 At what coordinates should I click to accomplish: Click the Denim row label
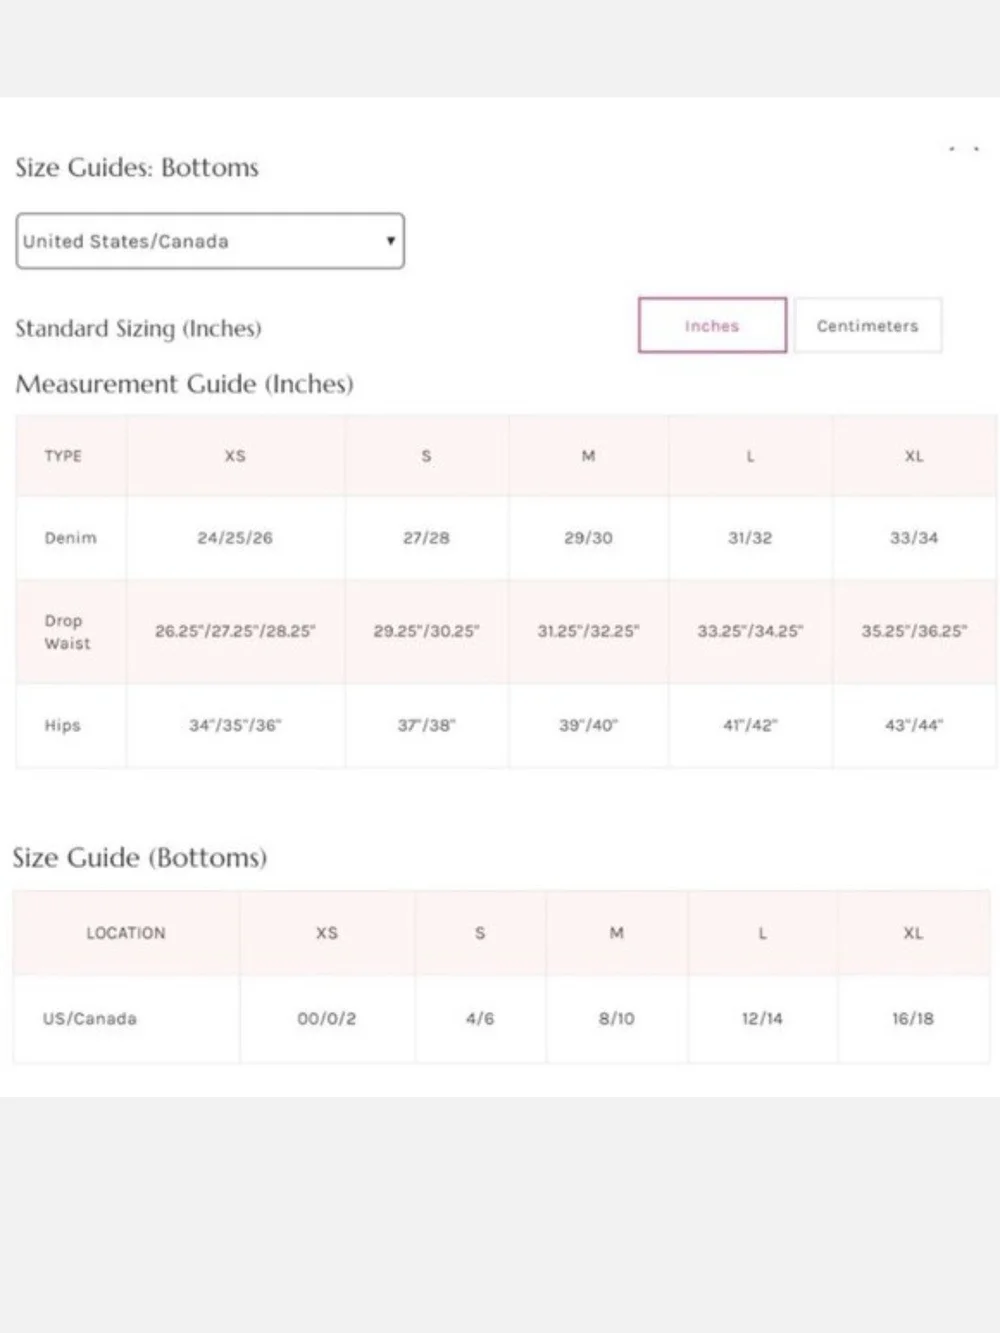[71, 538]
